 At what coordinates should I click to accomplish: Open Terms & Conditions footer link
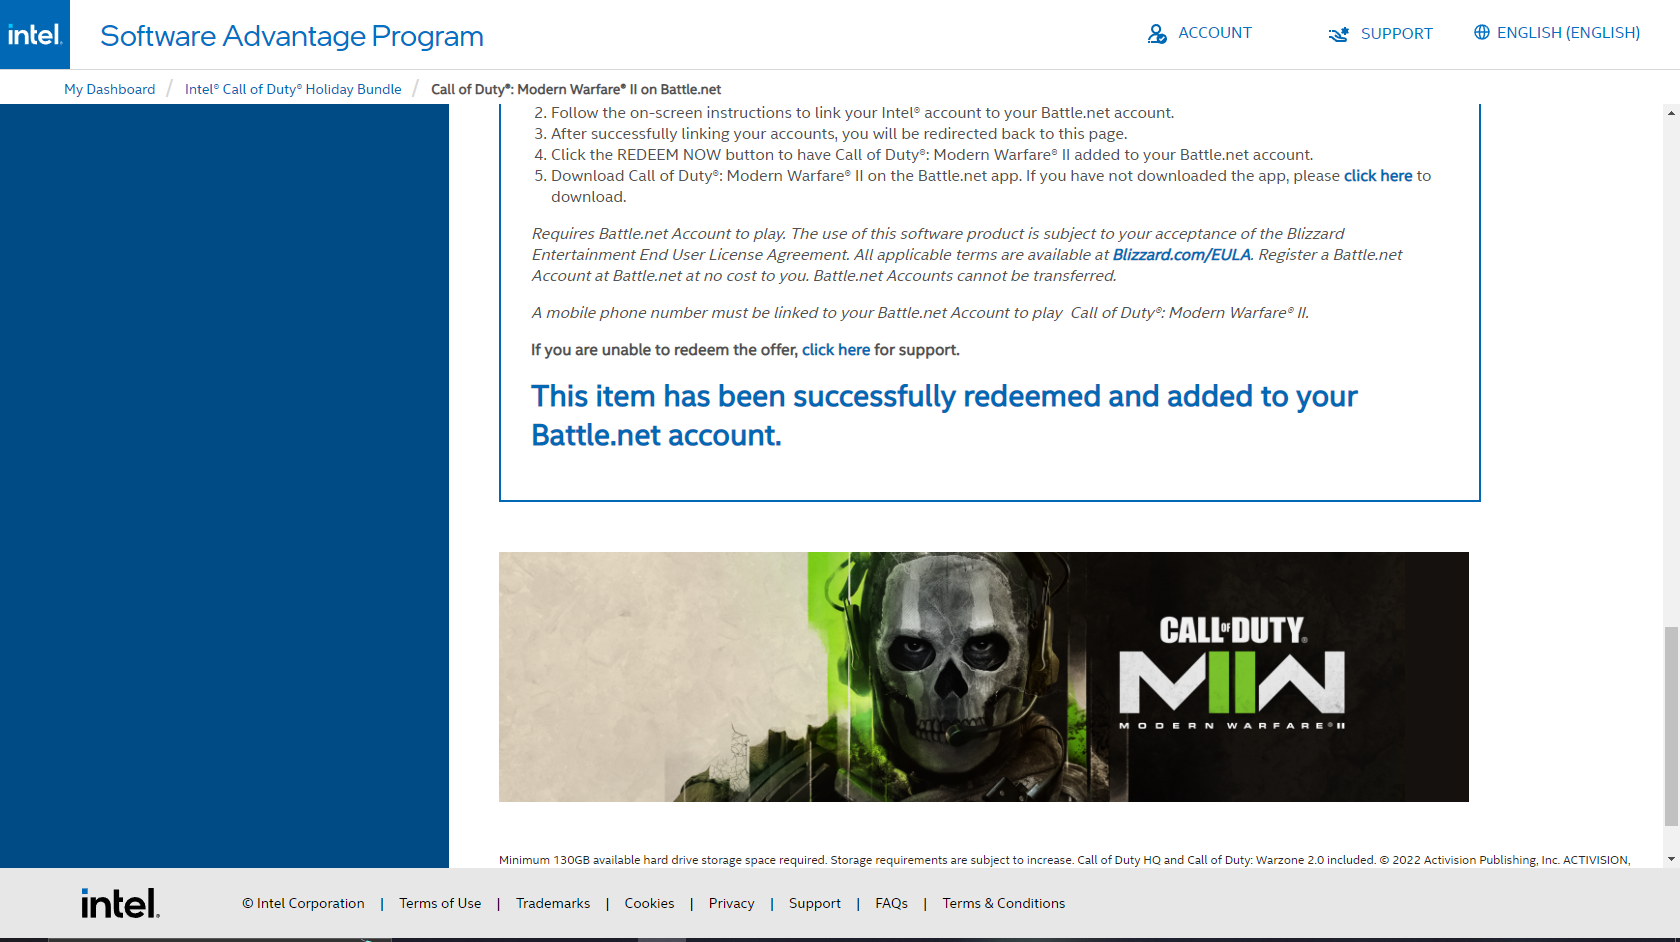pos(1004,903)
